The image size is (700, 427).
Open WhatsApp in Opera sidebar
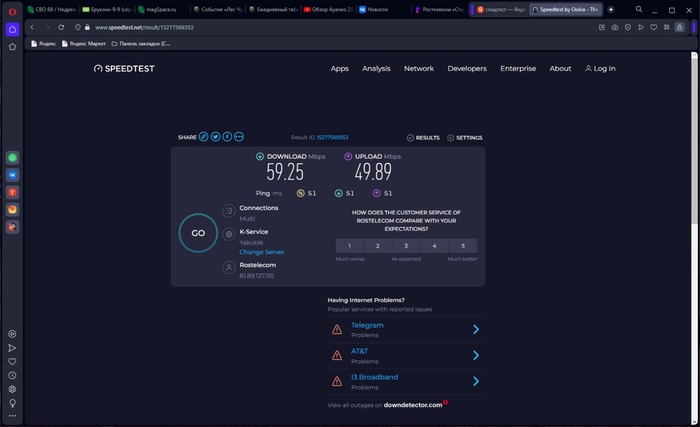pos(12,158)
